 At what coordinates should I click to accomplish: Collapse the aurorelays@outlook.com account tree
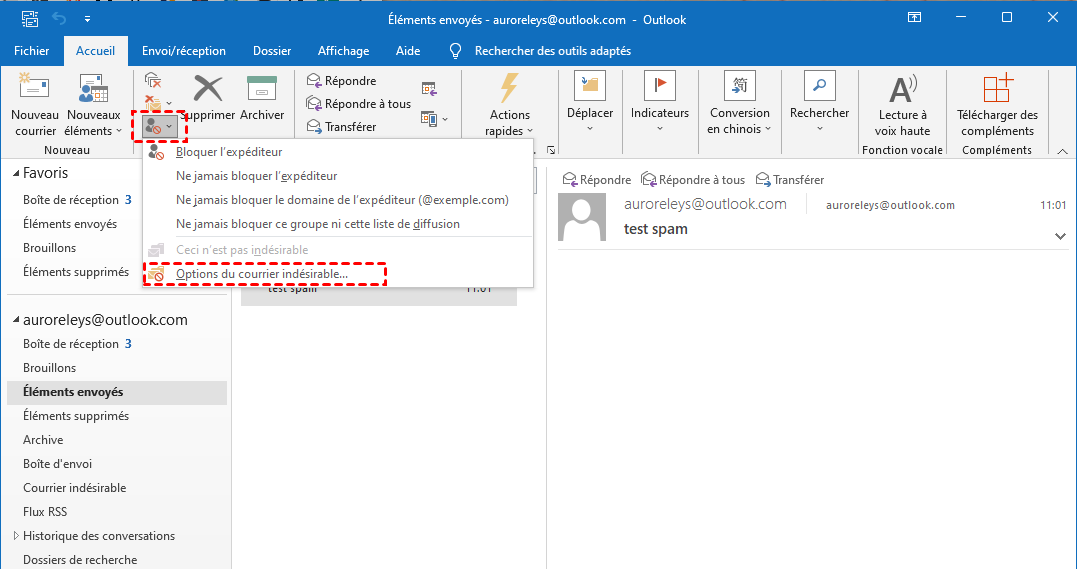pos(16,320)
